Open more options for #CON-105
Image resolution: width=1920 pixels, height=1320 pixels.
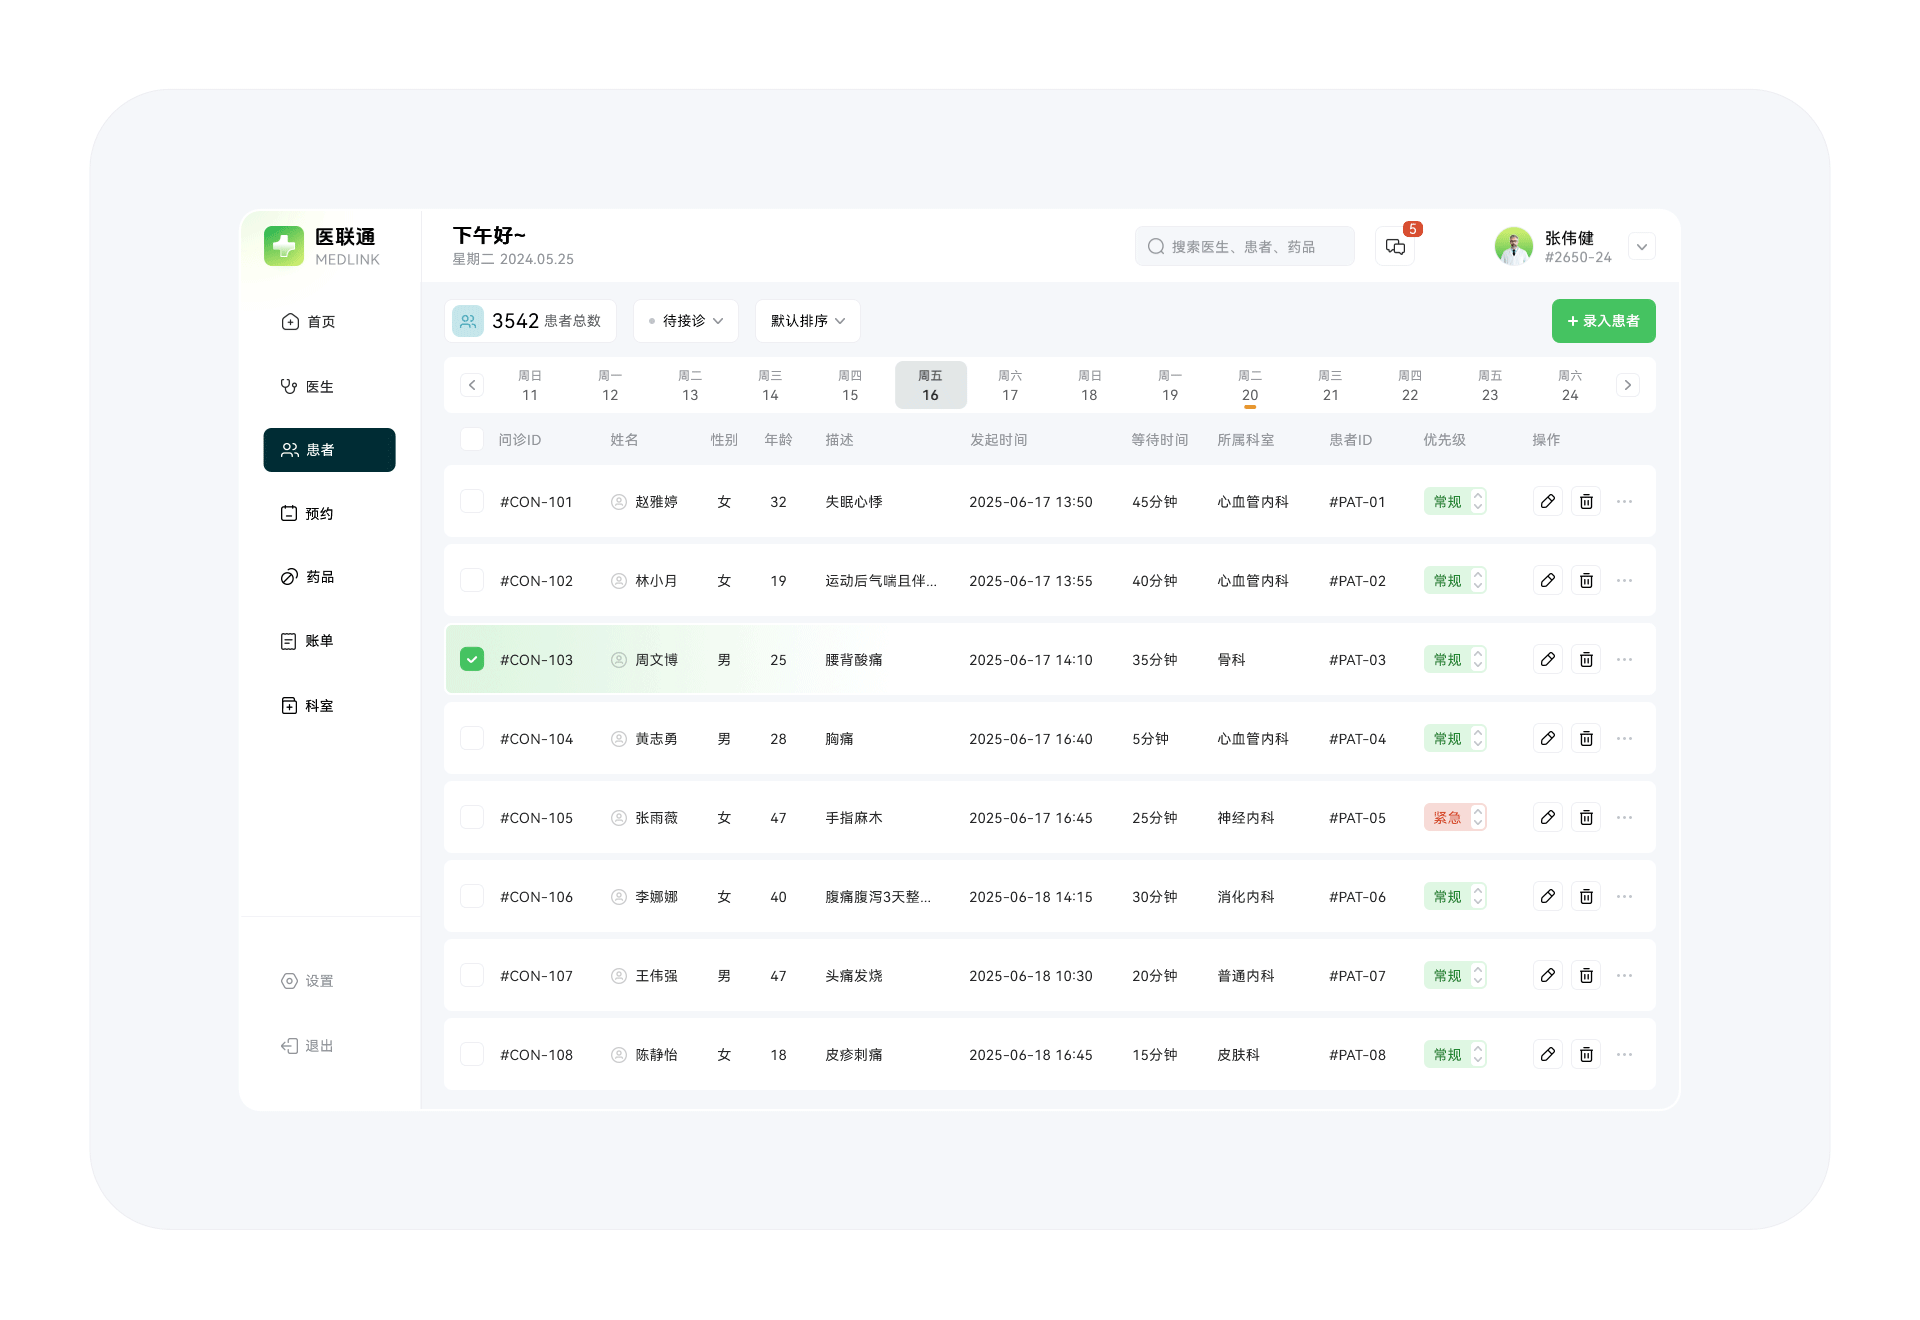(x=1624, y=817)
